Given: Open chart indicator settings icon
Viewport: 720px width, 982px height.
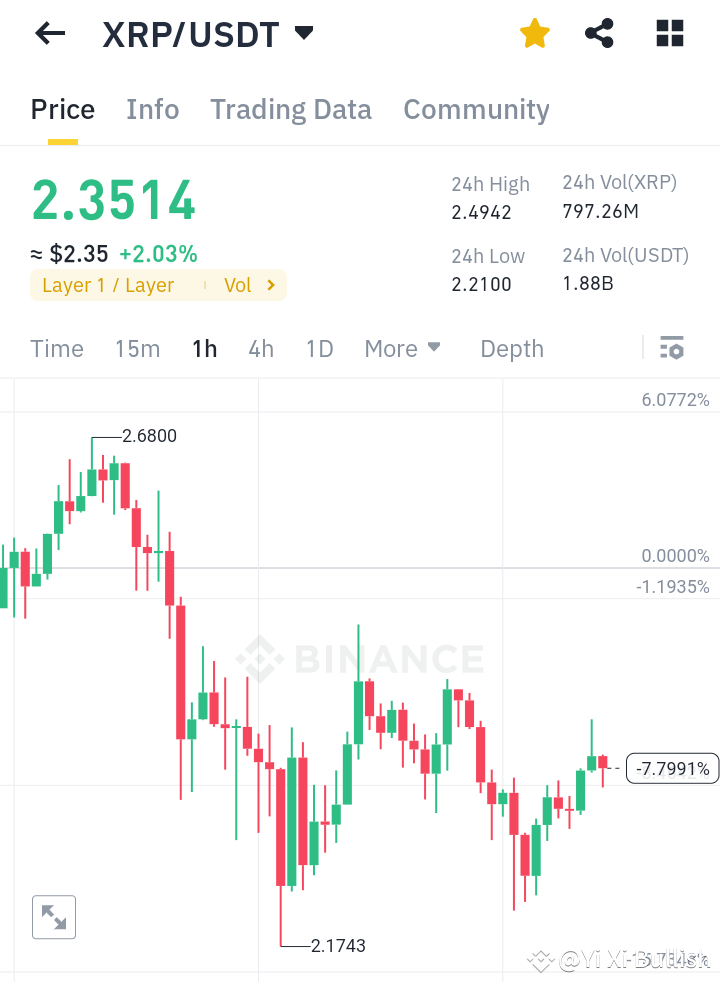Looking at the screenshot, I should point(672,348).
